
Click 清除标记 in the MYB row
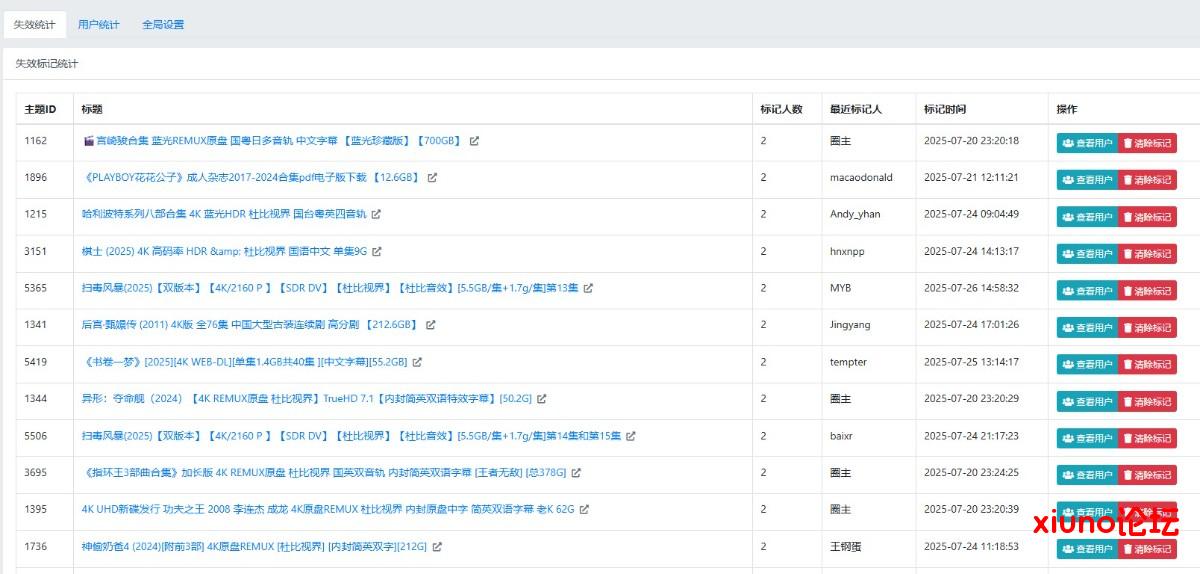point(1147,291)
